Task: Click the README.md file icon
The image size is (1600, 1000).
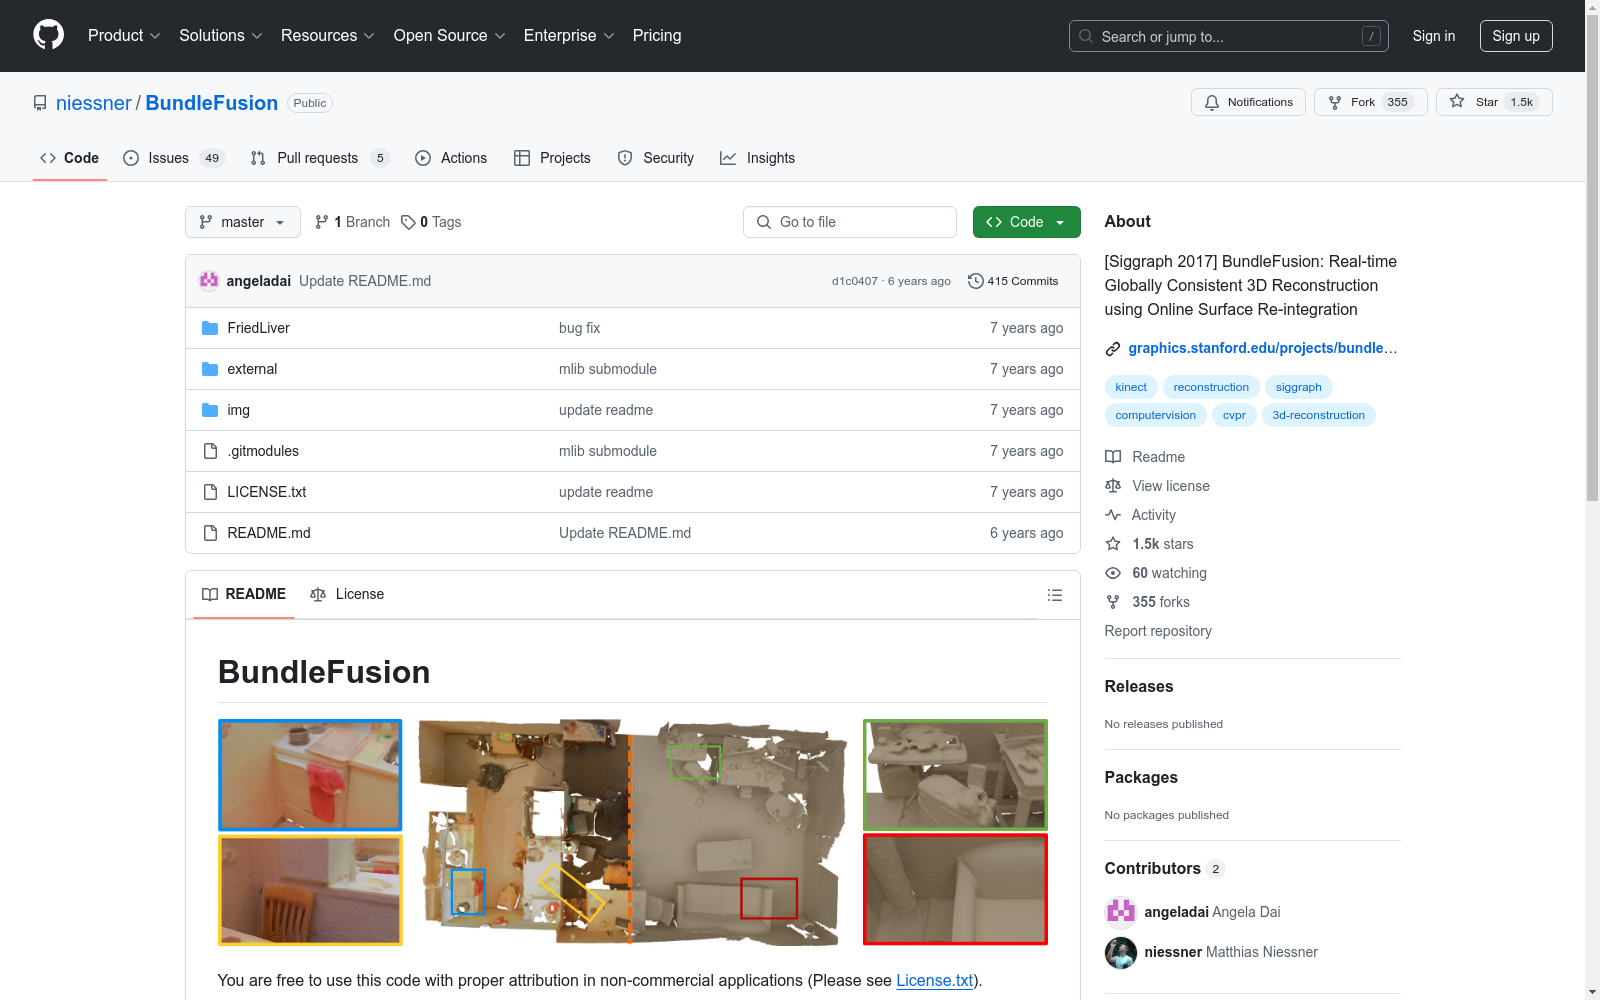Action: tap(210, 533)
